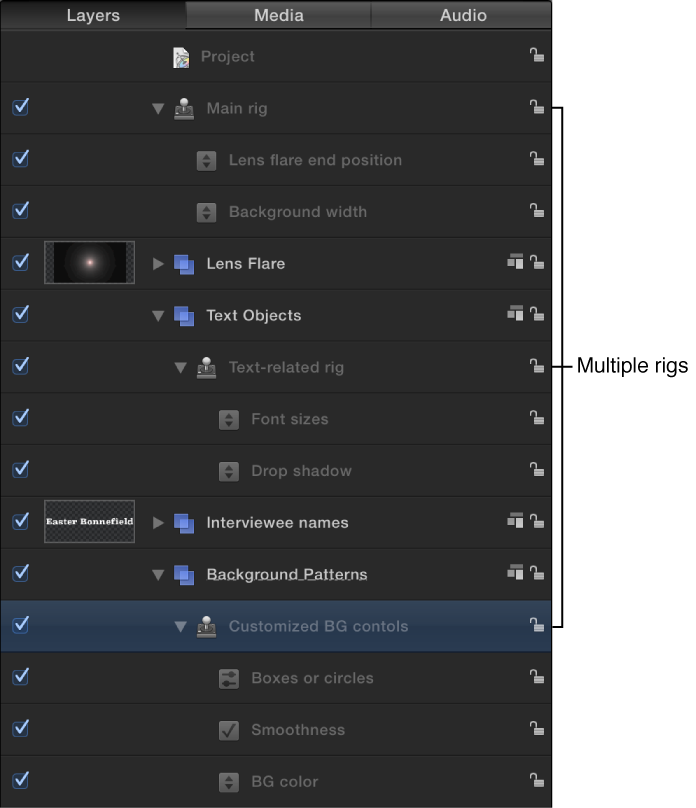Collapse the Text-related rig

180,367
